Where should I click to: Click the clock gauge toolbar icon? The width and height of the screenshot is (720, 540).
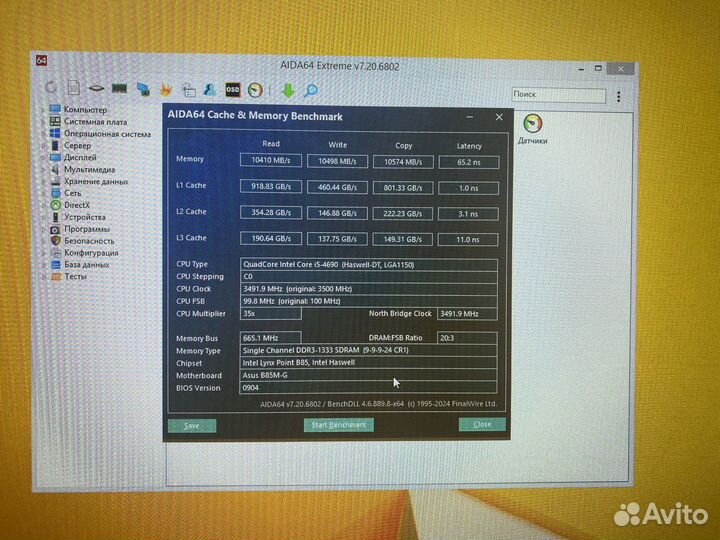[256, 90]
